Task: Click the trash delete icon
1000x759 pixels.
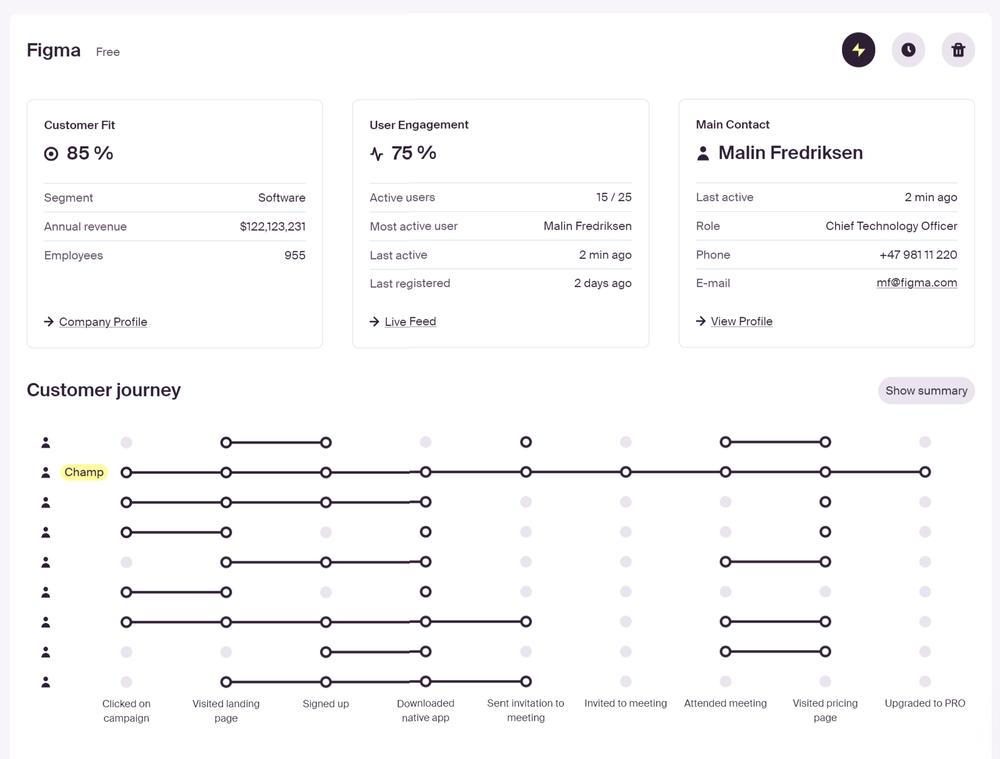Action: coord(958,50)
